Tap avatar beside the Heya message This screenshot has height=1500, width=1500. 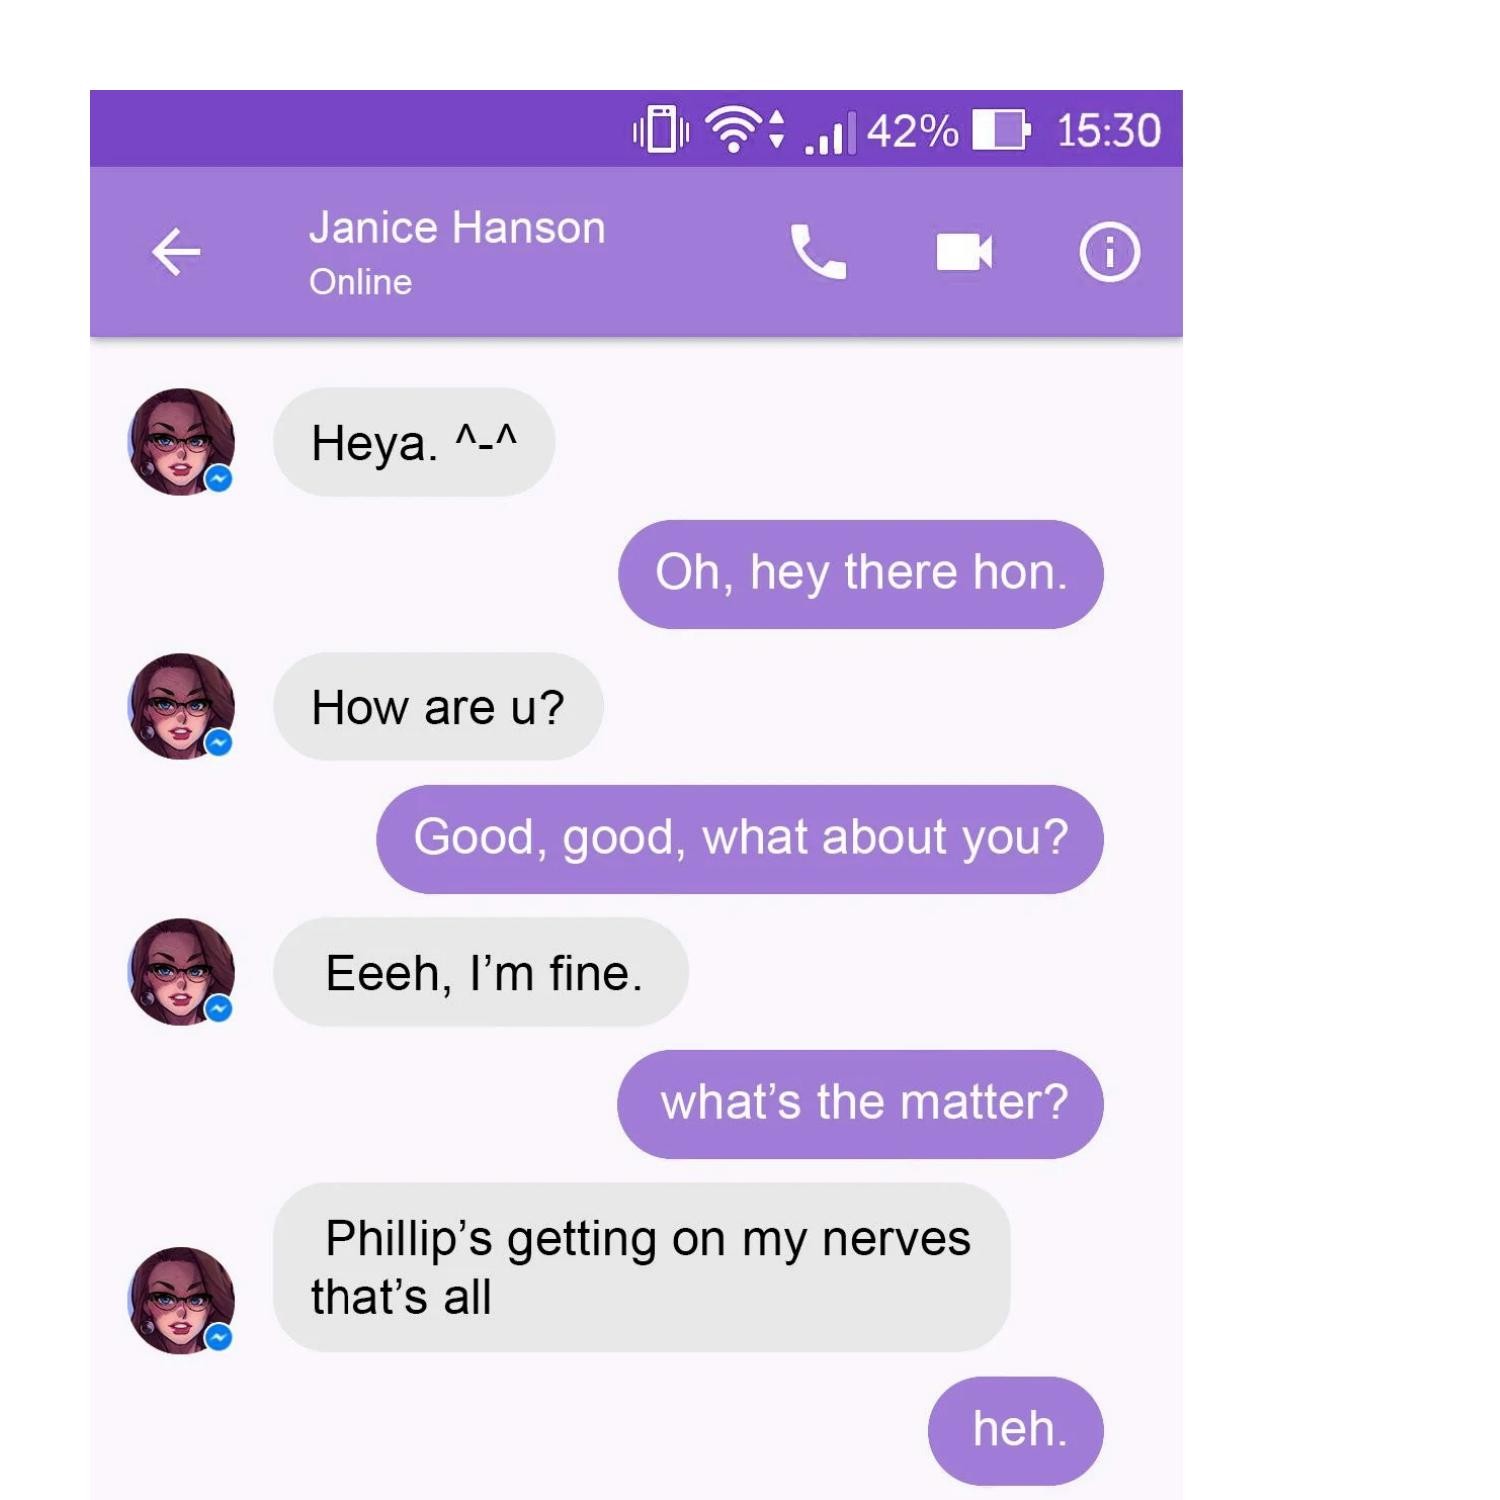(181, 442)
